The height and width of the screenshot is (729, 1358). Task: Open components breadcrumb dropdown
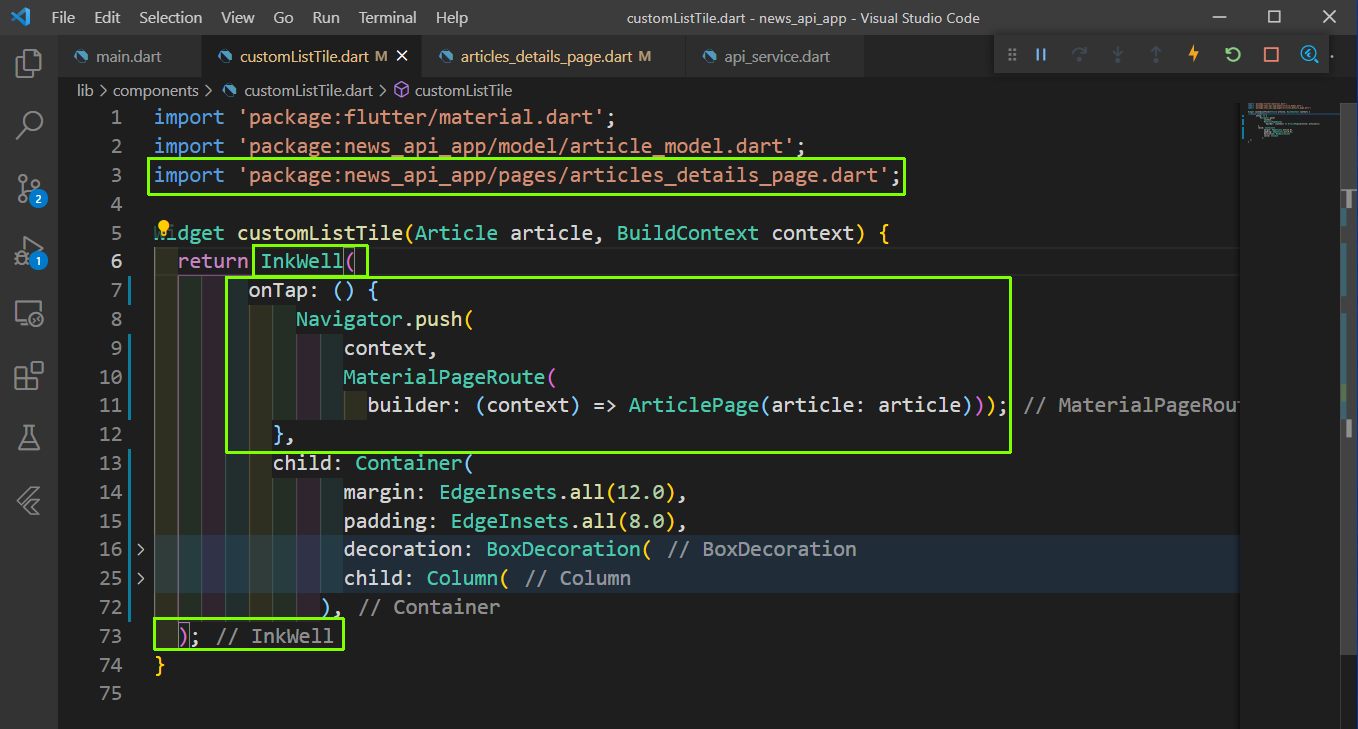[156, 90]
